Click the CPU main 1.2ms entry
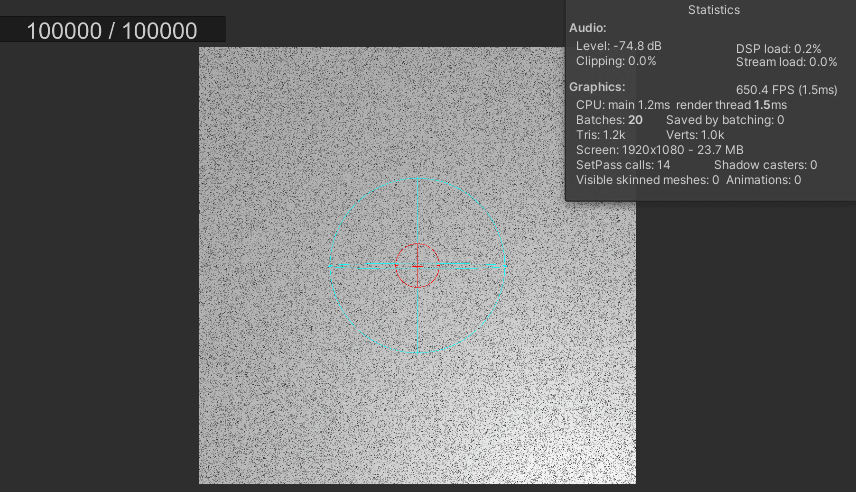 (x=623, y=105)
